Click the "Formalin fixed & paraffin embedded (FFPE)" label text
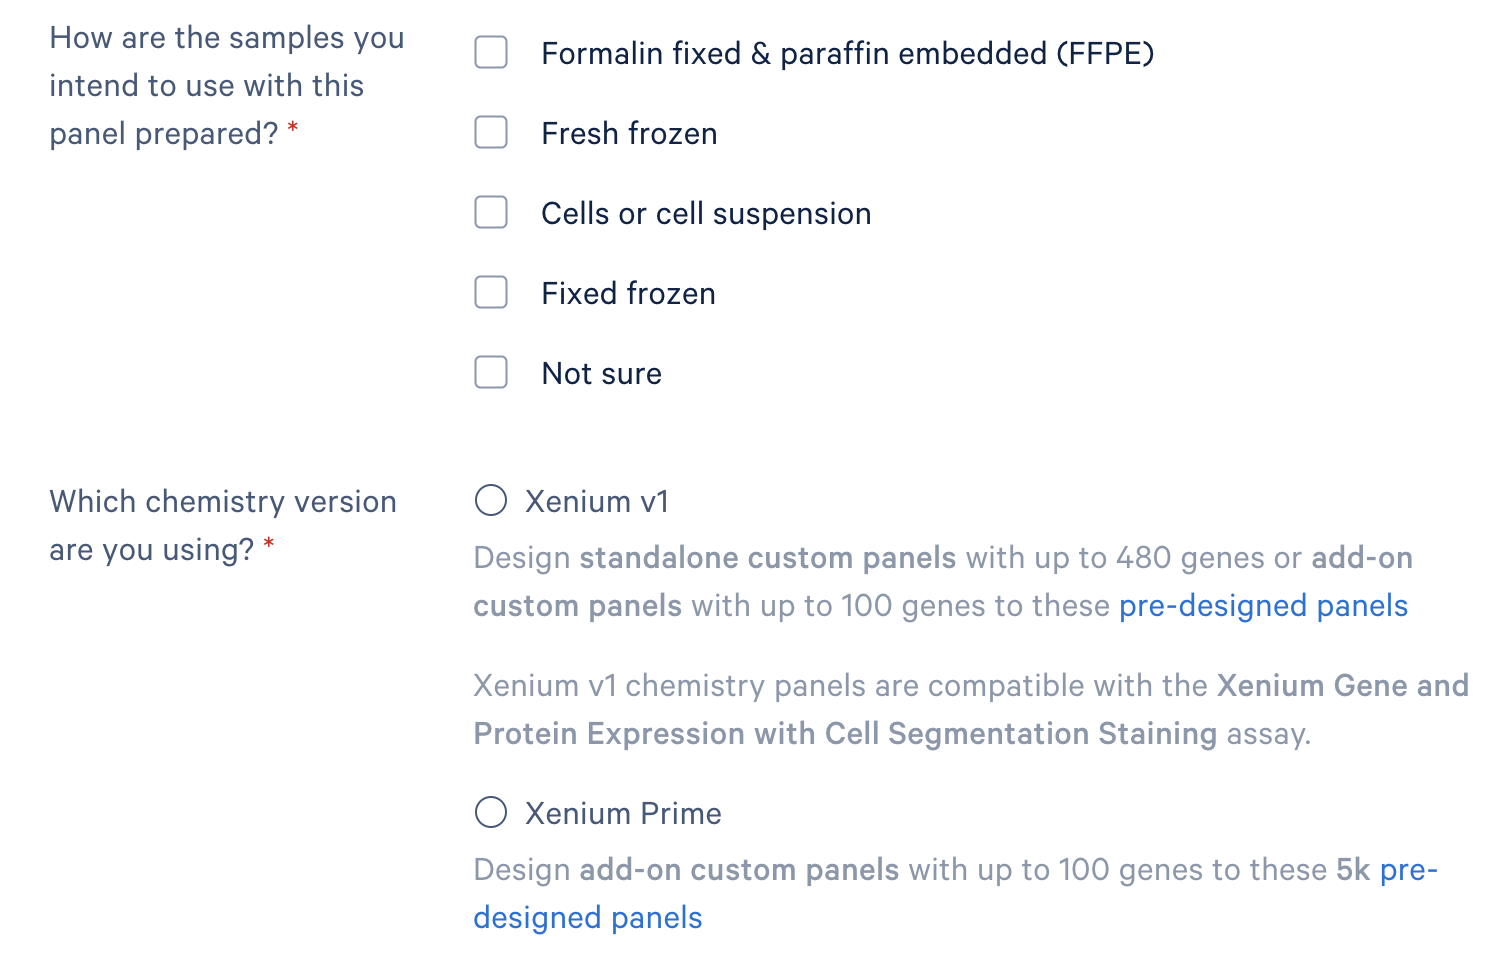 point(847,53)
